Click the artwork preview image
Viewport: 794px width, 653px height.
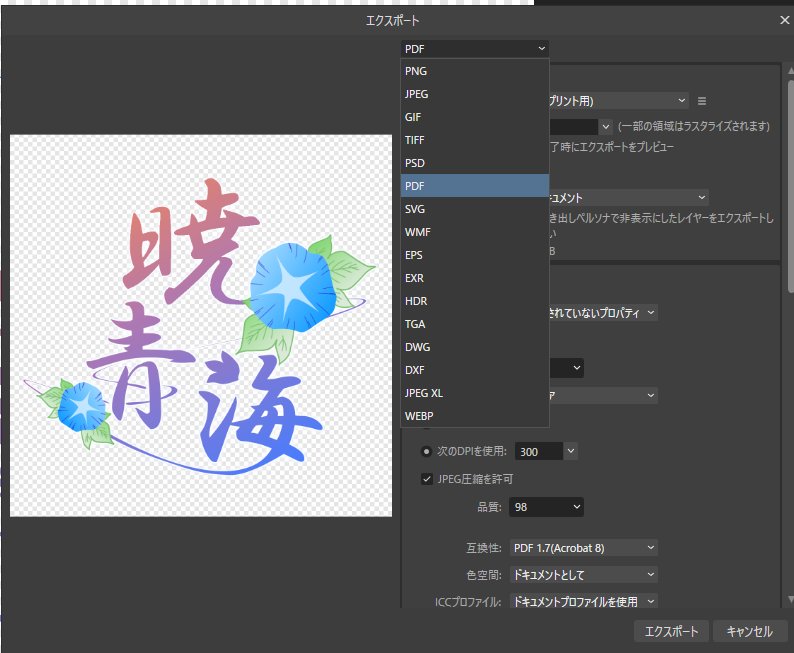click(x=200, y=325)
